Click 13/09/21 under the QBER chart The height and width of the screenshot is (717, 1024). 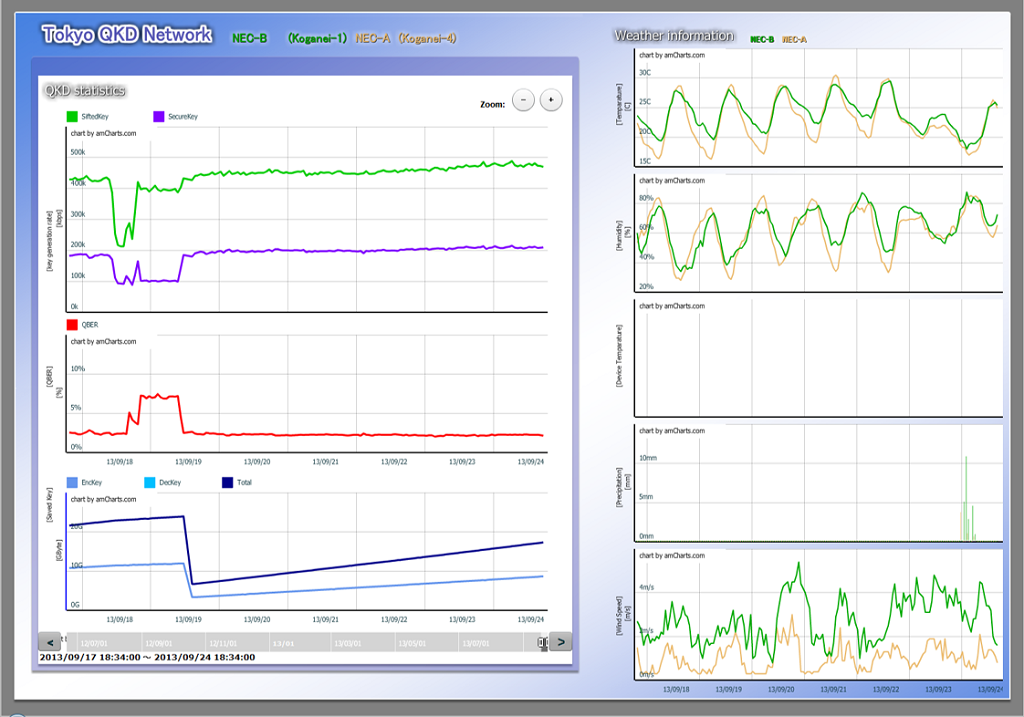click(x=325, y=462)
